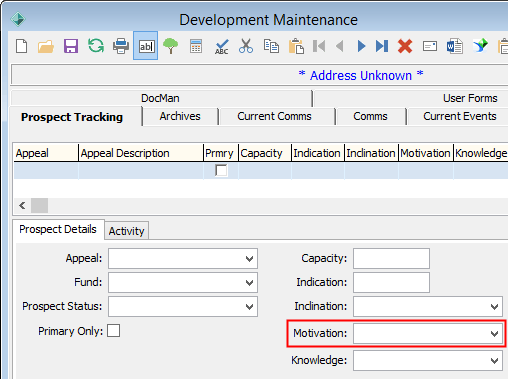Enable the Primary Only checkbox
Image resolution: width=508 pixels, height=379 pixels.
click(x=113, y=331)
